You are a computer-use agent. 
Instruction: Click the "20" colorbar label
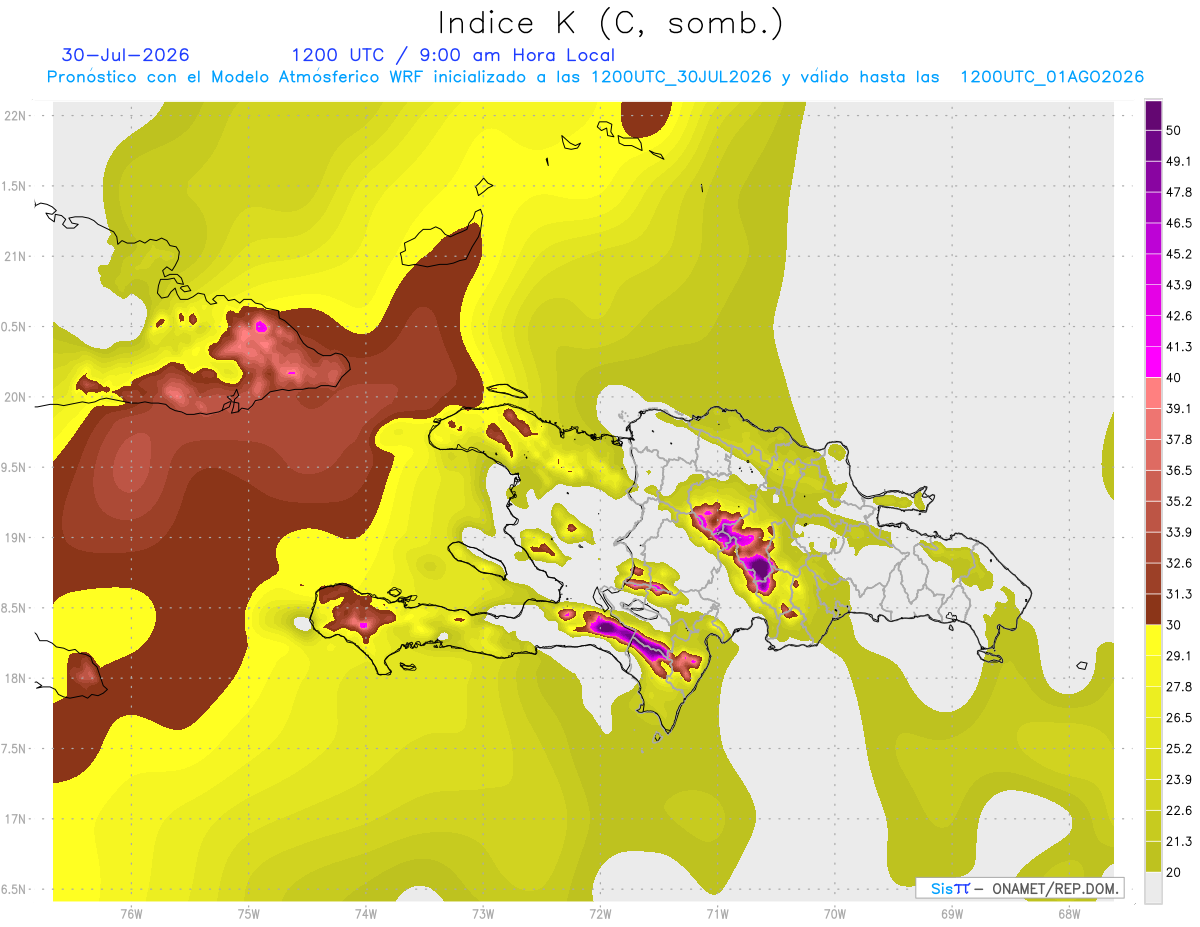click(x=1173, y=873)
